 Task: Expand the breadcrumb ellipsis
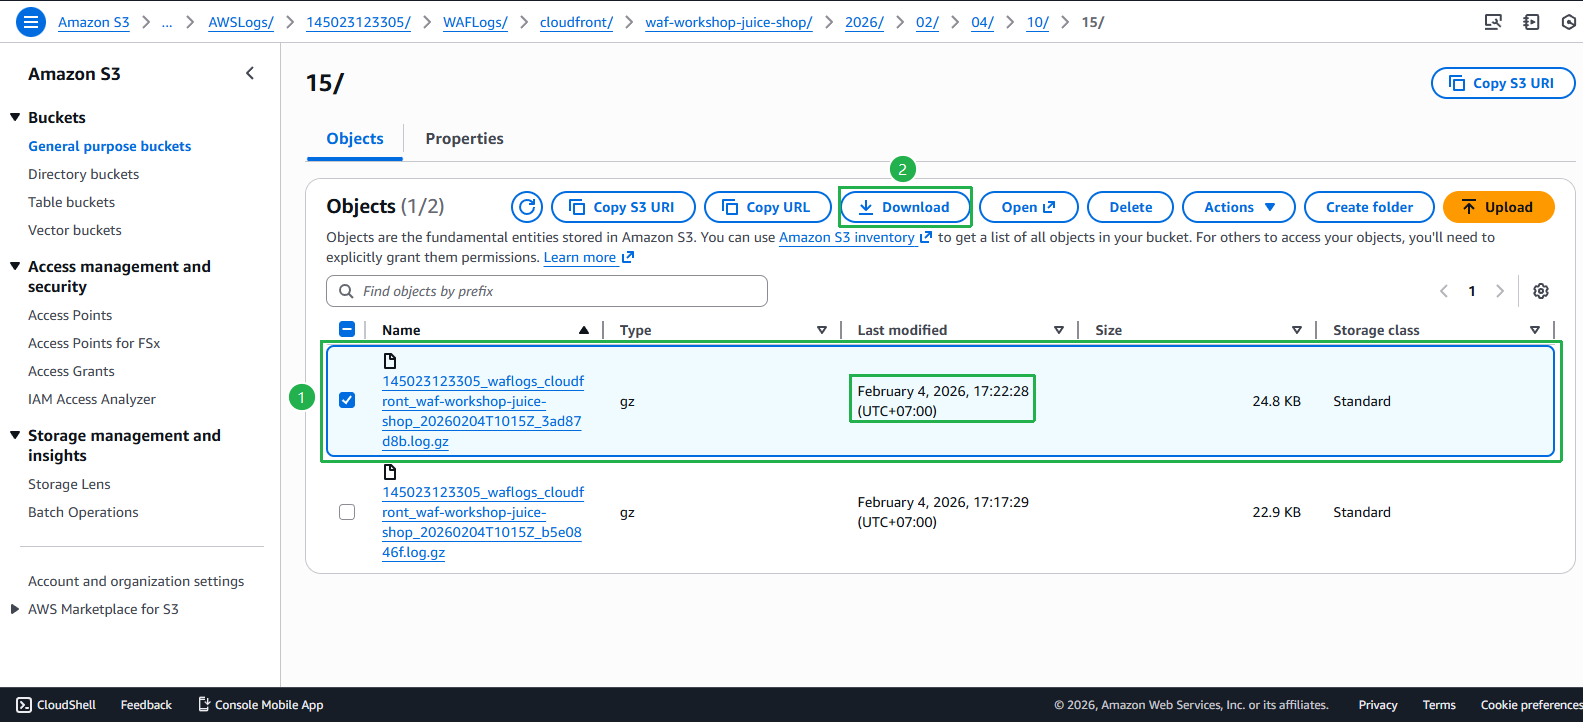(167, 22)
